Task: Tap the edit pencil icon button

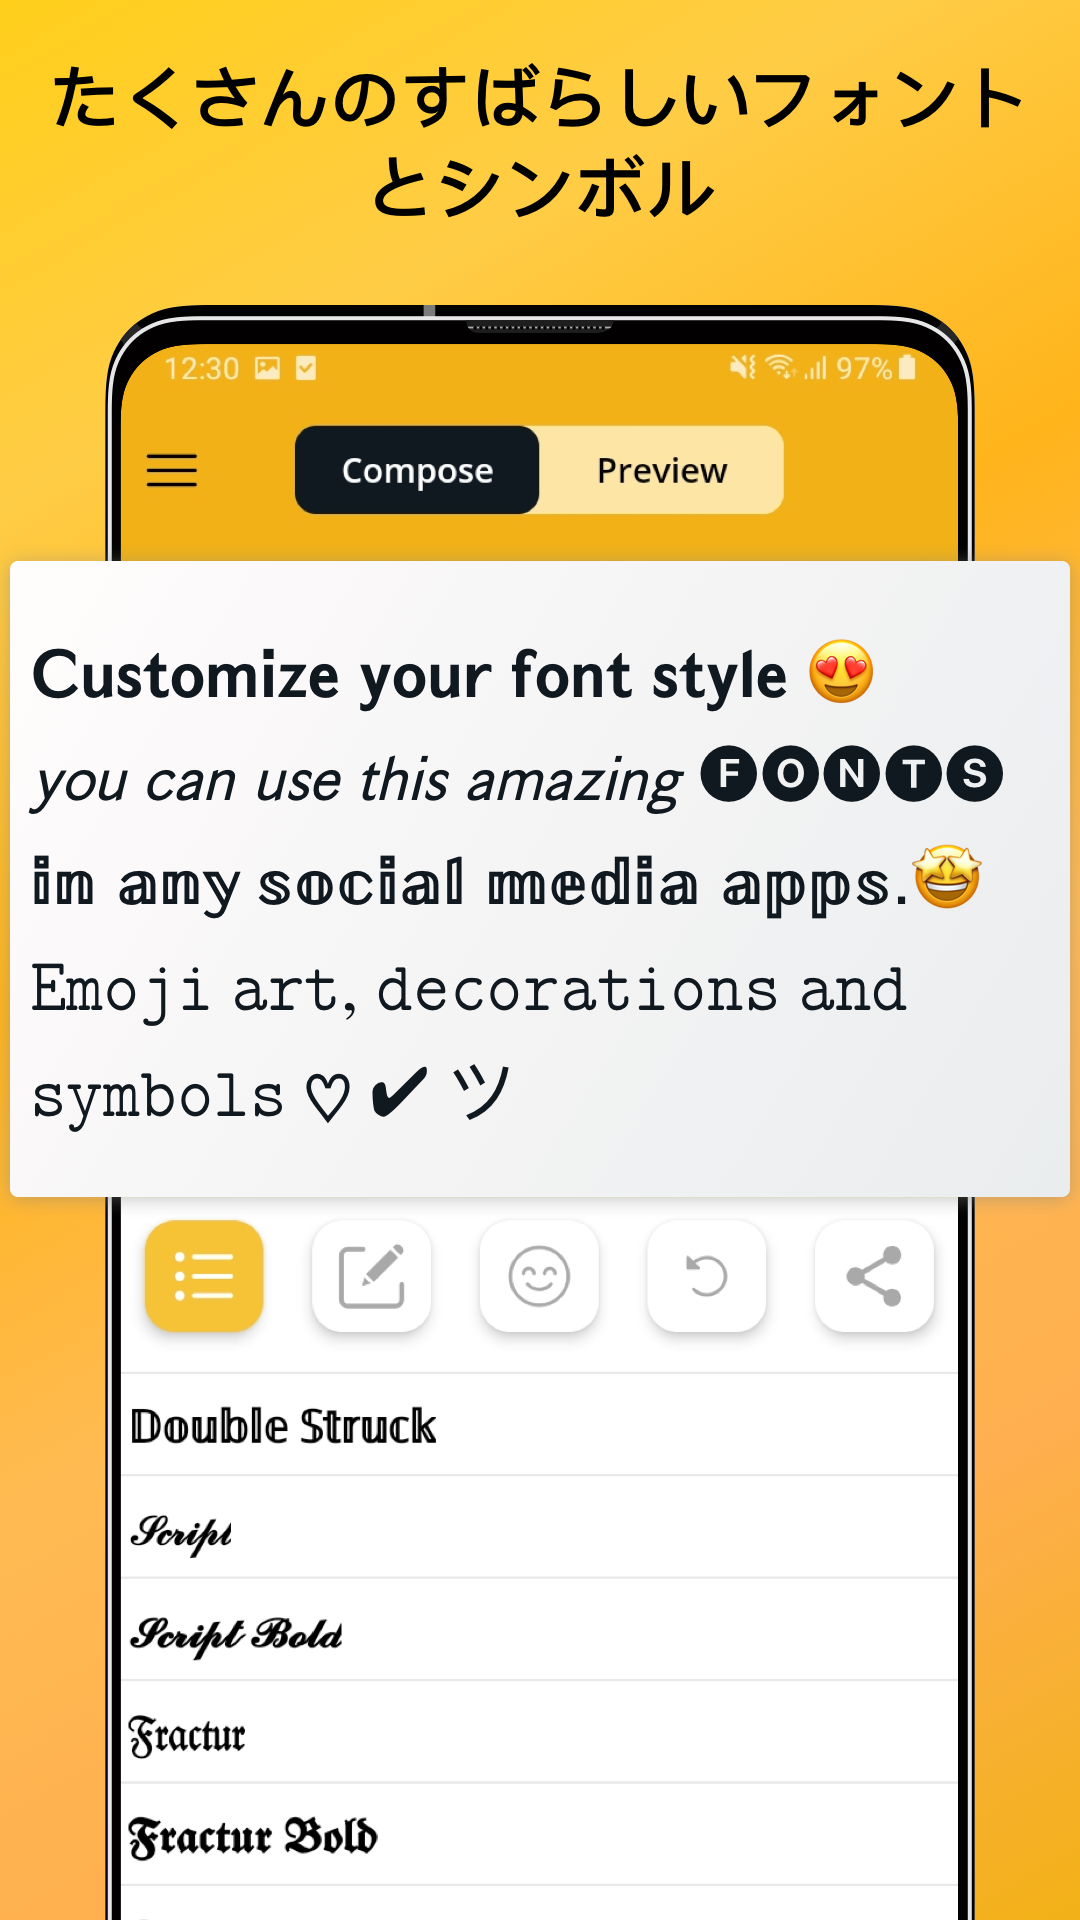Action: pos(371,1276)
